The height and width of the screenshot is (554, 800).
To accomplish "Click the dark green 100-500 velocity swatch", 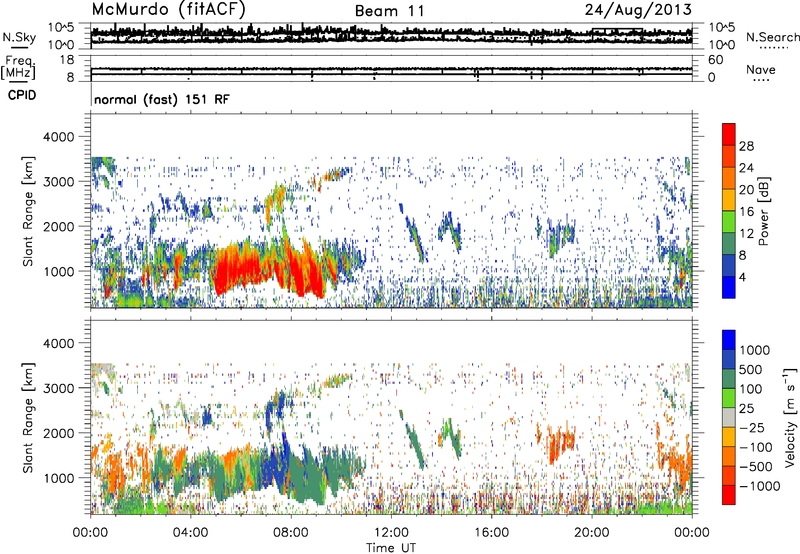I will (729, 379).
